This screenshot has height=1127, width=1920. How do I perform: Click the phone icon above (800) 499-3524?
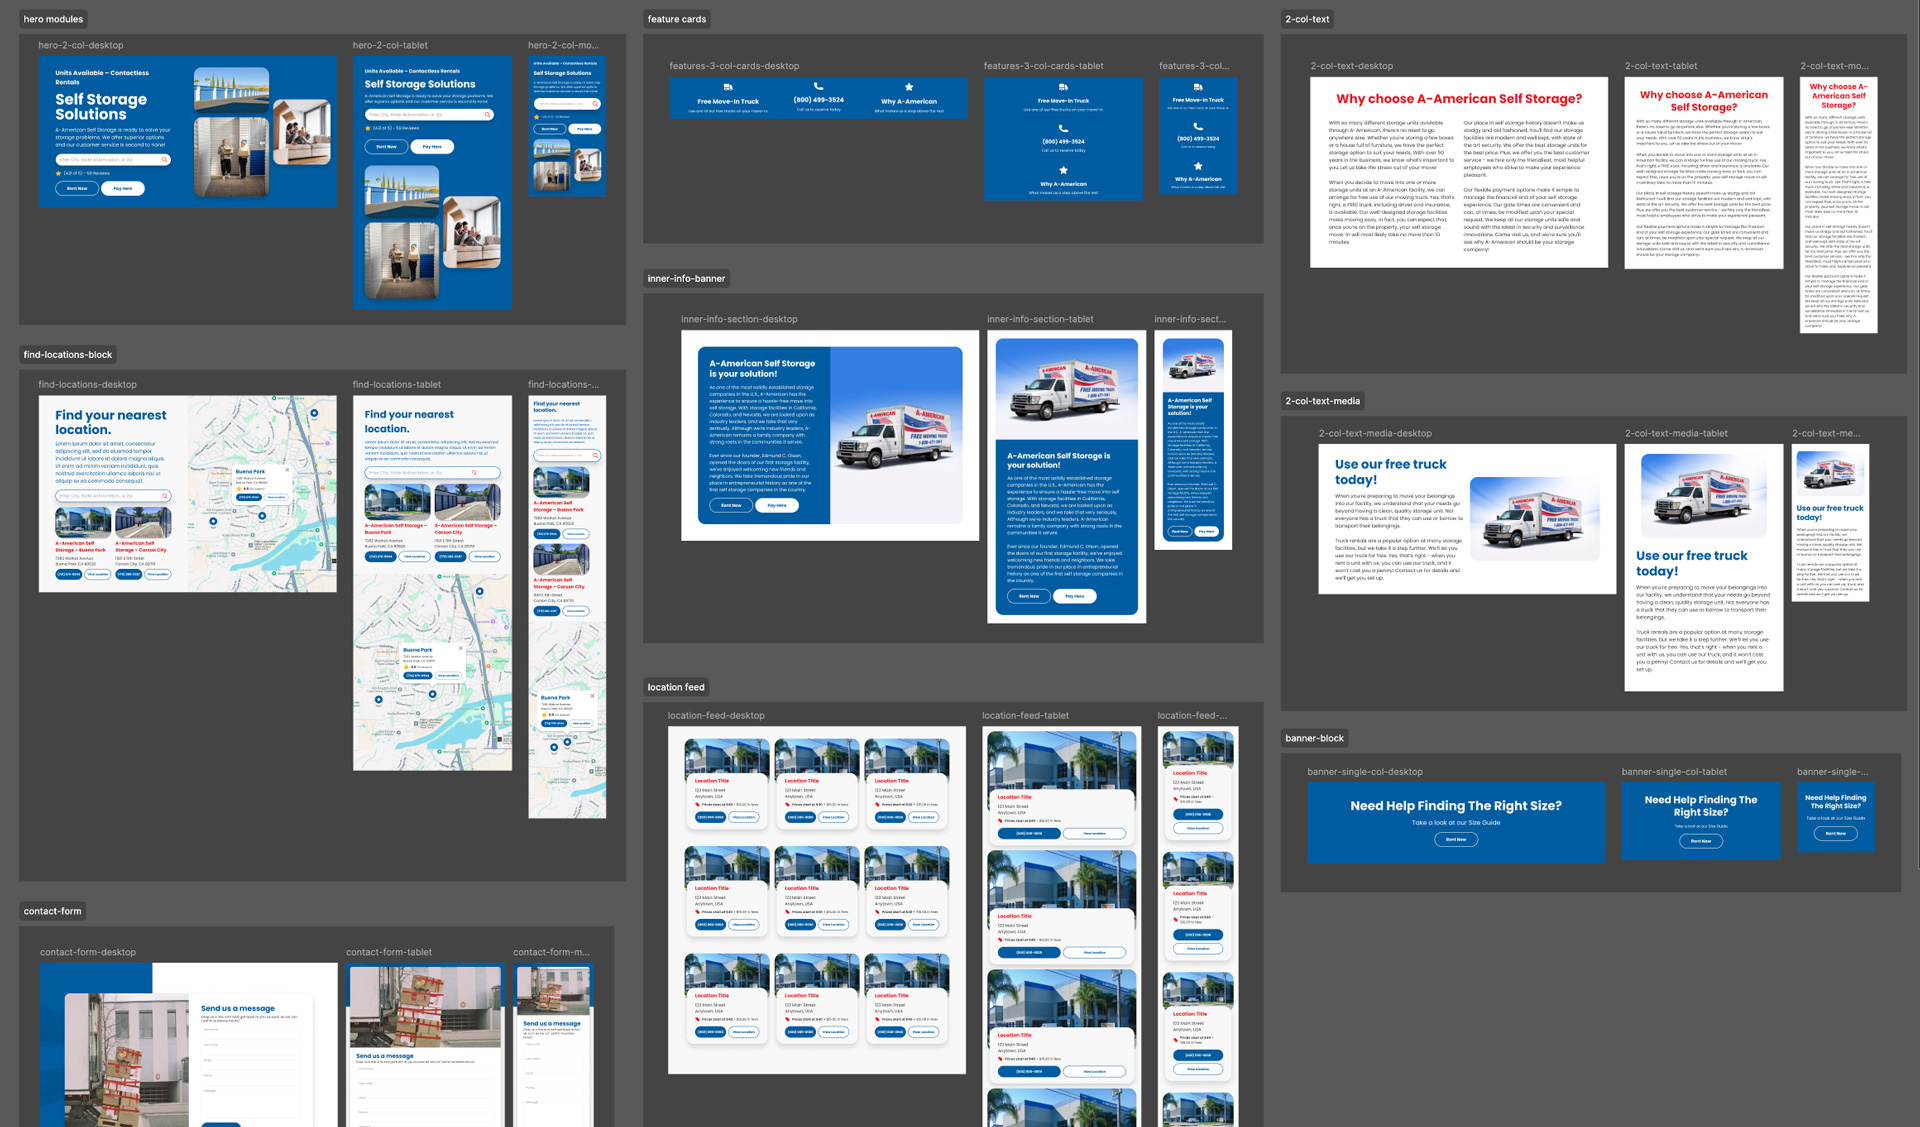pyautogui.click(x=817, y=84)
